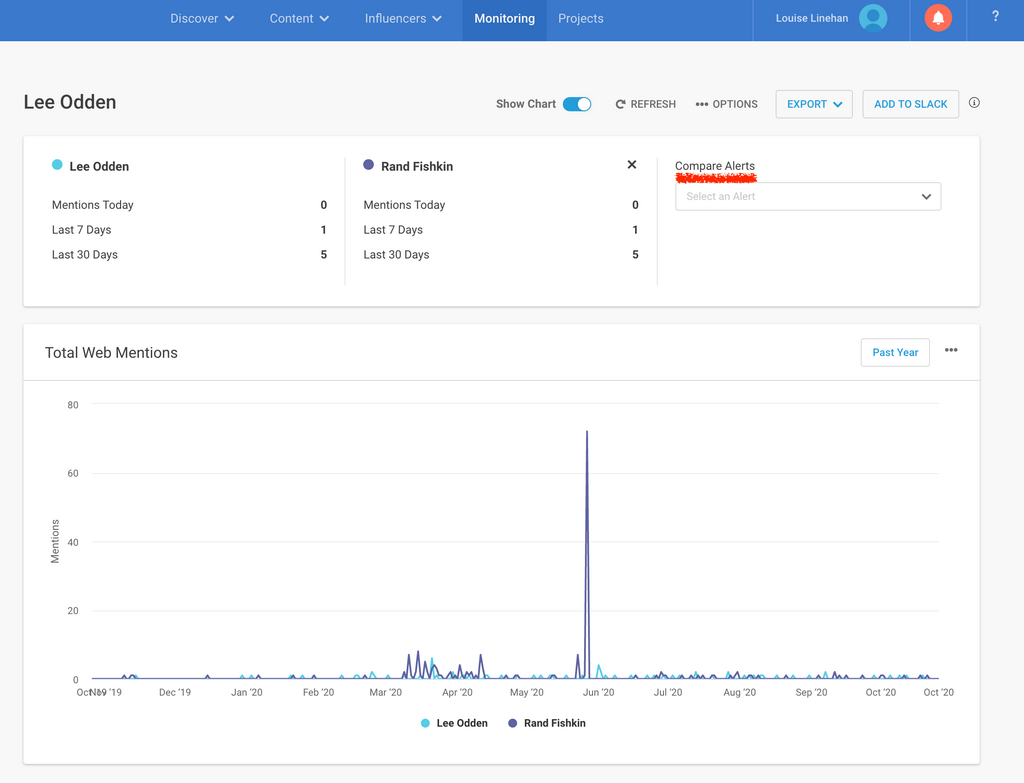Click the notifications bell icon
This screenshot has width=1024, height=783.
coord(938,18)
